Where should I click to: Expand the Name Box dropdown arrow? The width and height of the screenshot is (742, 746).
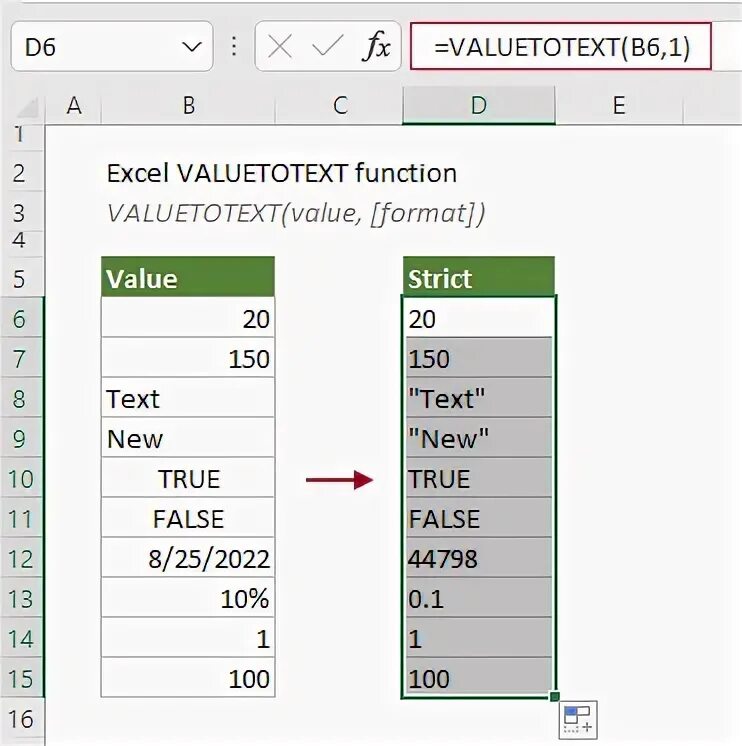pos(192,47)
